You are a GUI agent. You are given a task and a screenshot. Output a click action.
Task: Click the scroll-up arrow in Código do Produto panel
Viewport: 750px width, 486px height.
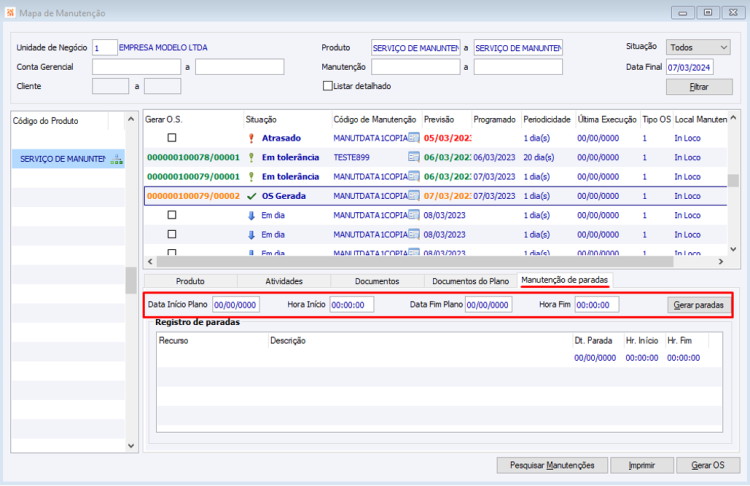(x=130, y=118)
